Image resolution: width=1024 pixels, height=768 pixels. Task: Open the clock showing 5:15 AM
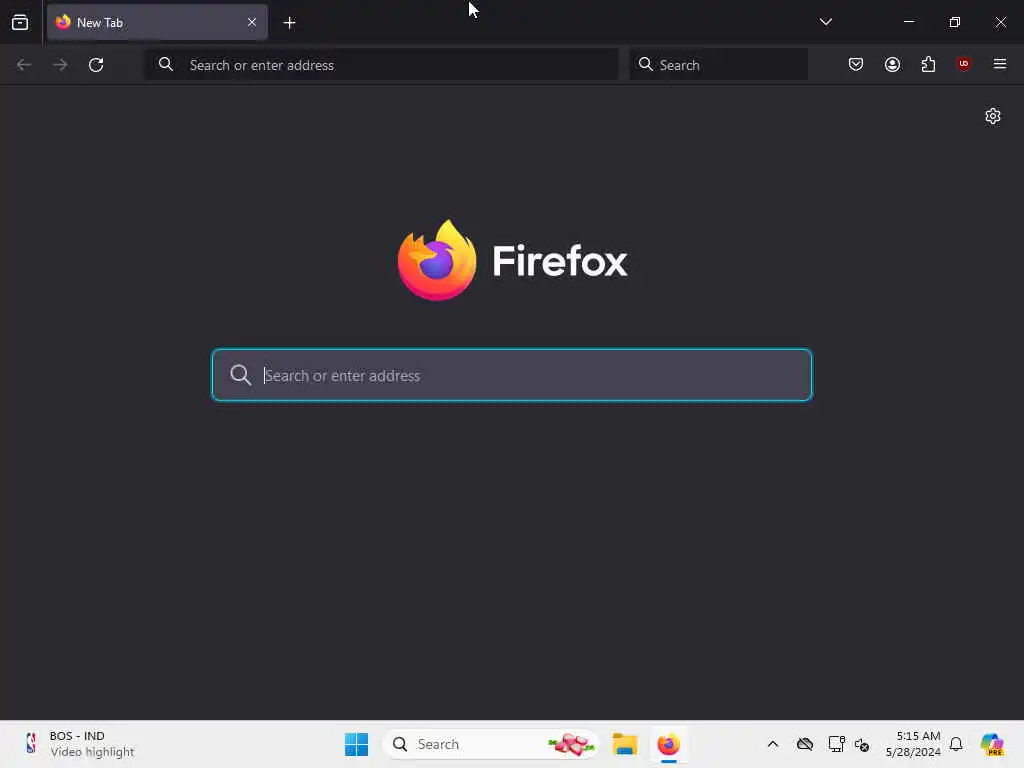click(x=913, y=744)
